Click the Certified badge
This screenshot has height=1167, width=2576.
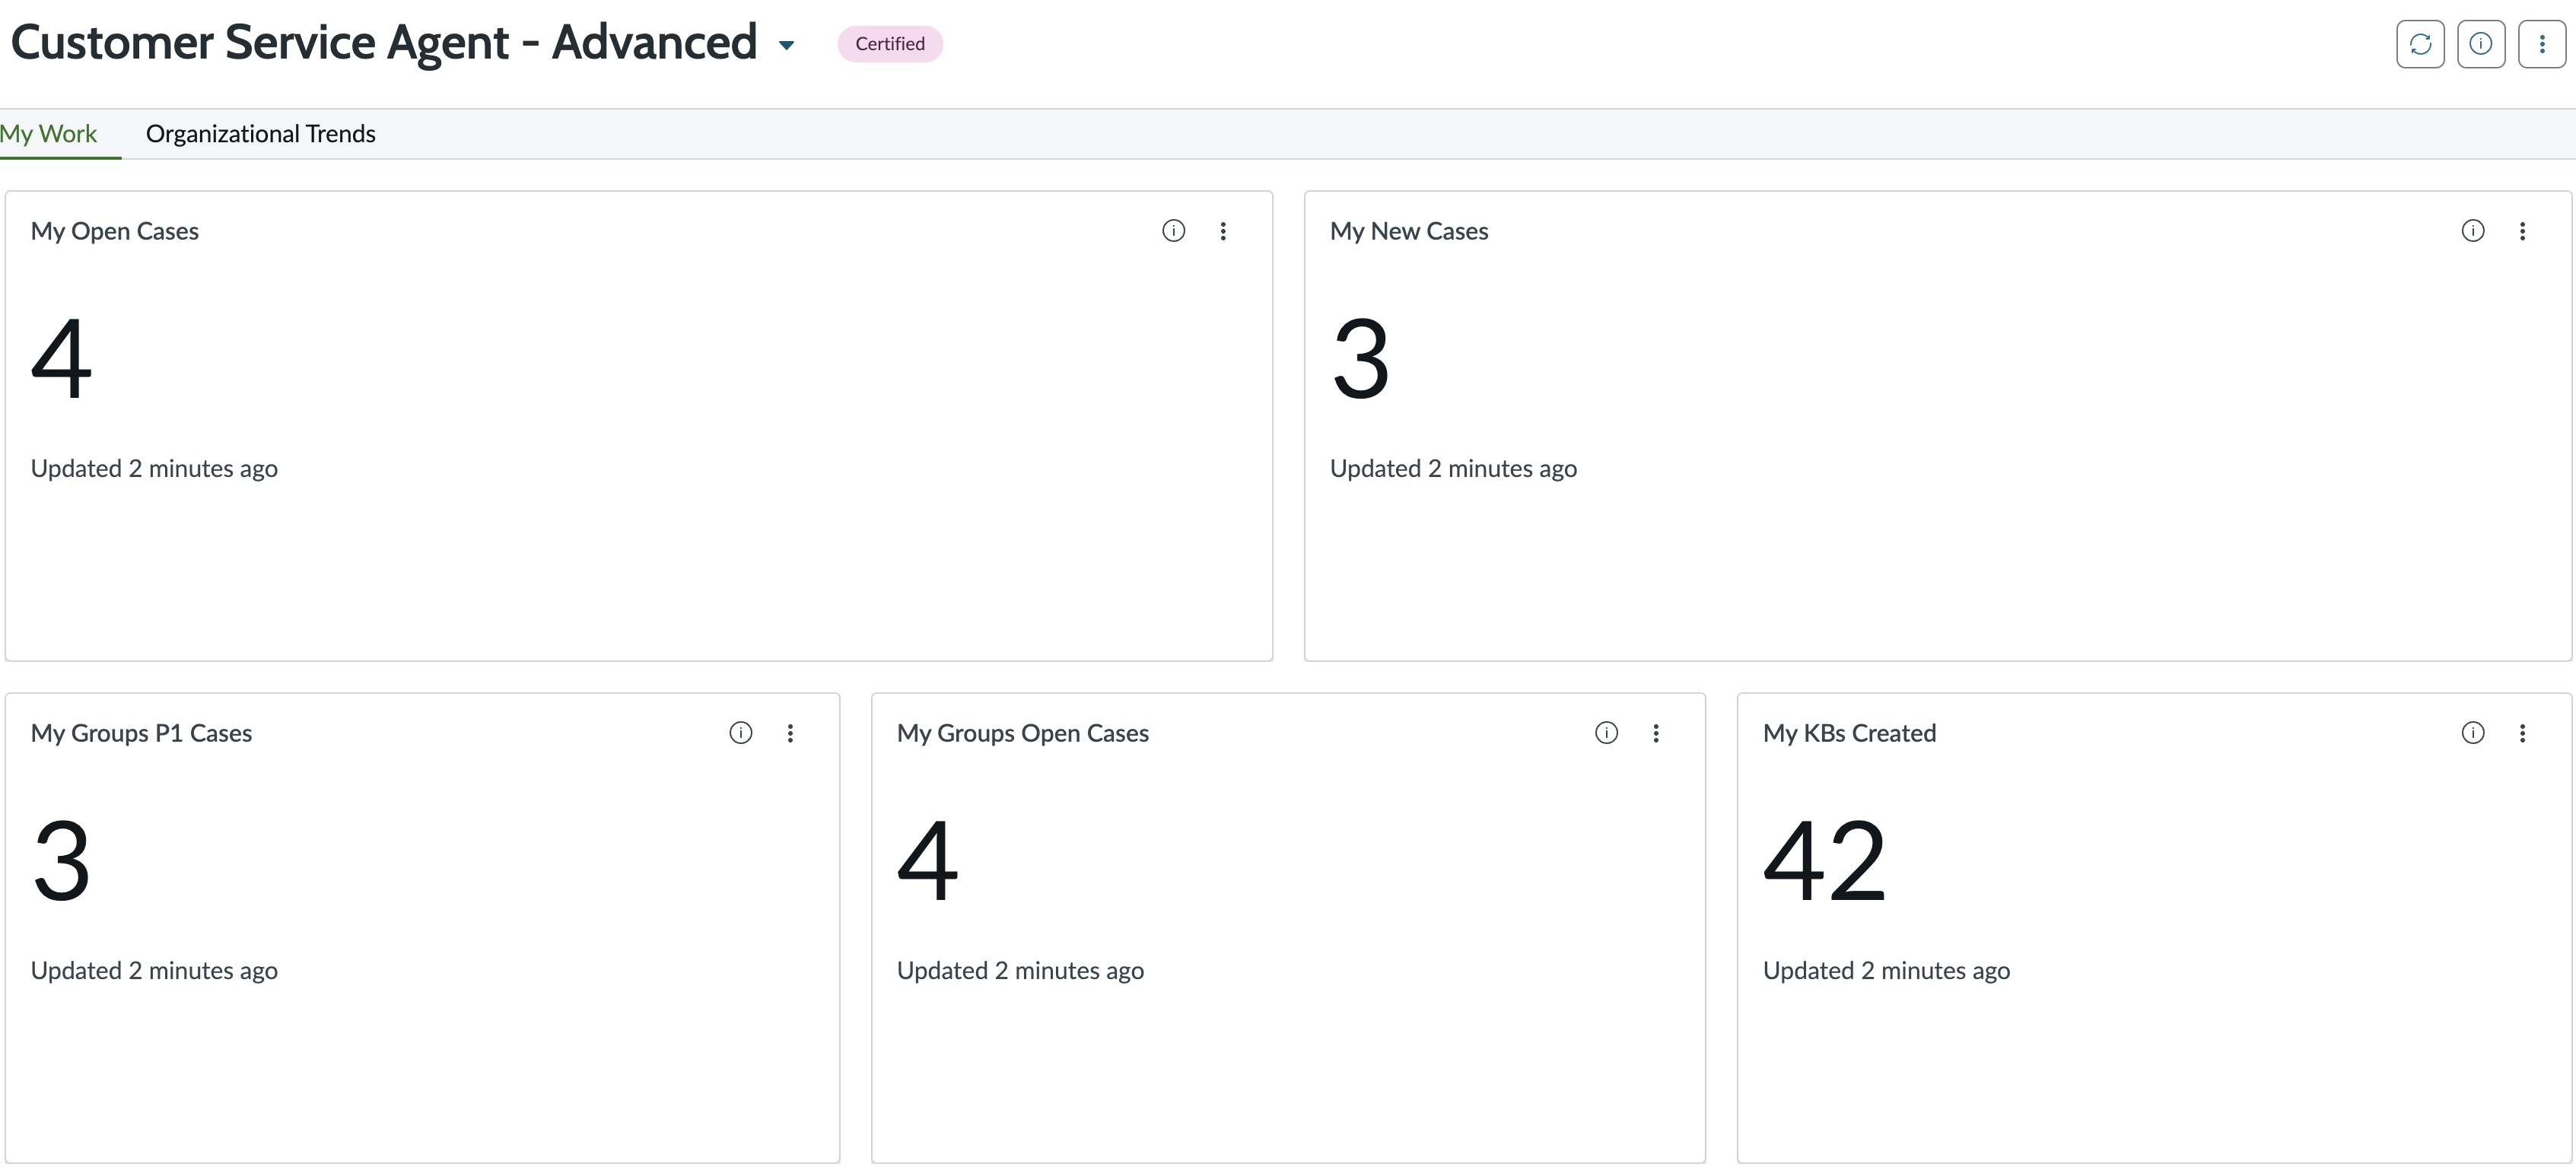pyautogui.click(x=890, y=44)
